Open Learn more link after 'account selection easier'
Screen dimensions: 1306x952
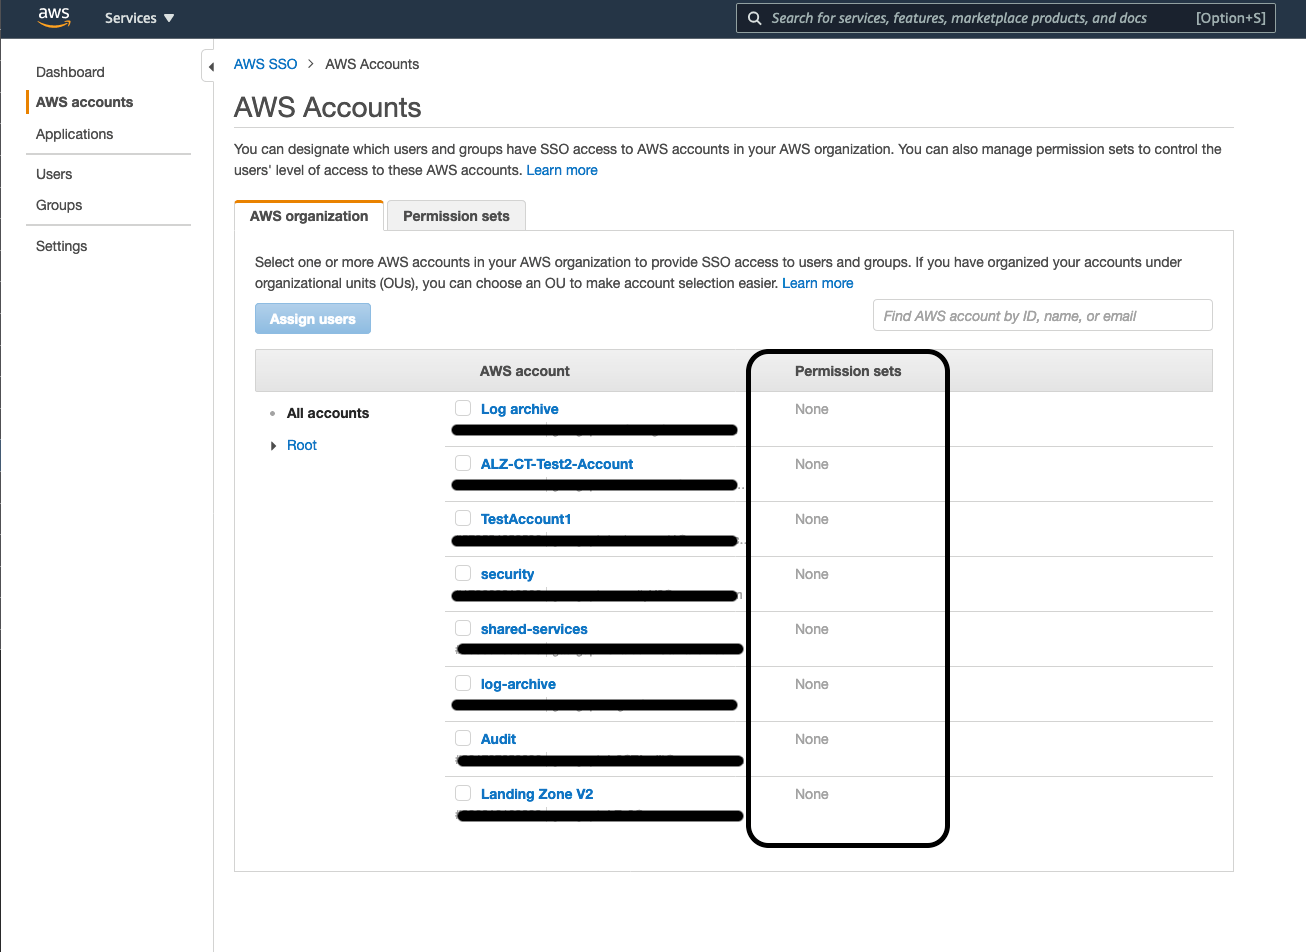818,283
